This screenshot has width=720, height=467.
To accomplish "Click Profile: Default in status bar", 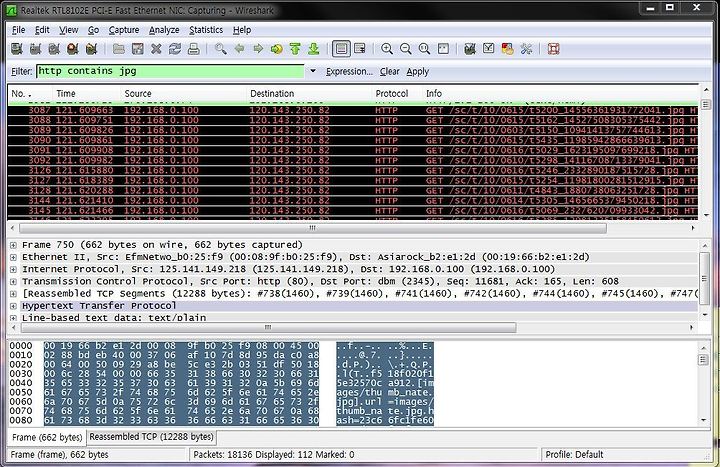I will pos(574,455).
